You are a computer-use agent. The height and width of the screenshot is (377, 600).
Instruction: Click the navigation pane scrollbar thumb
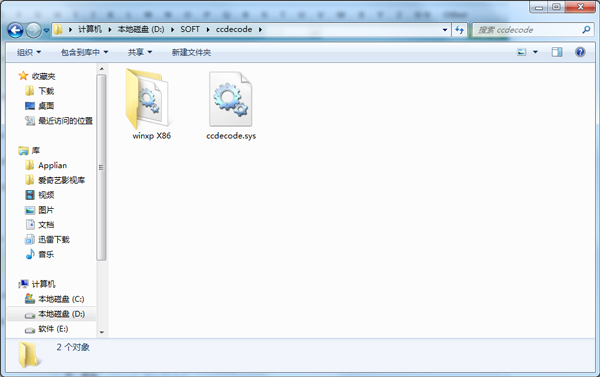[101, 168]
